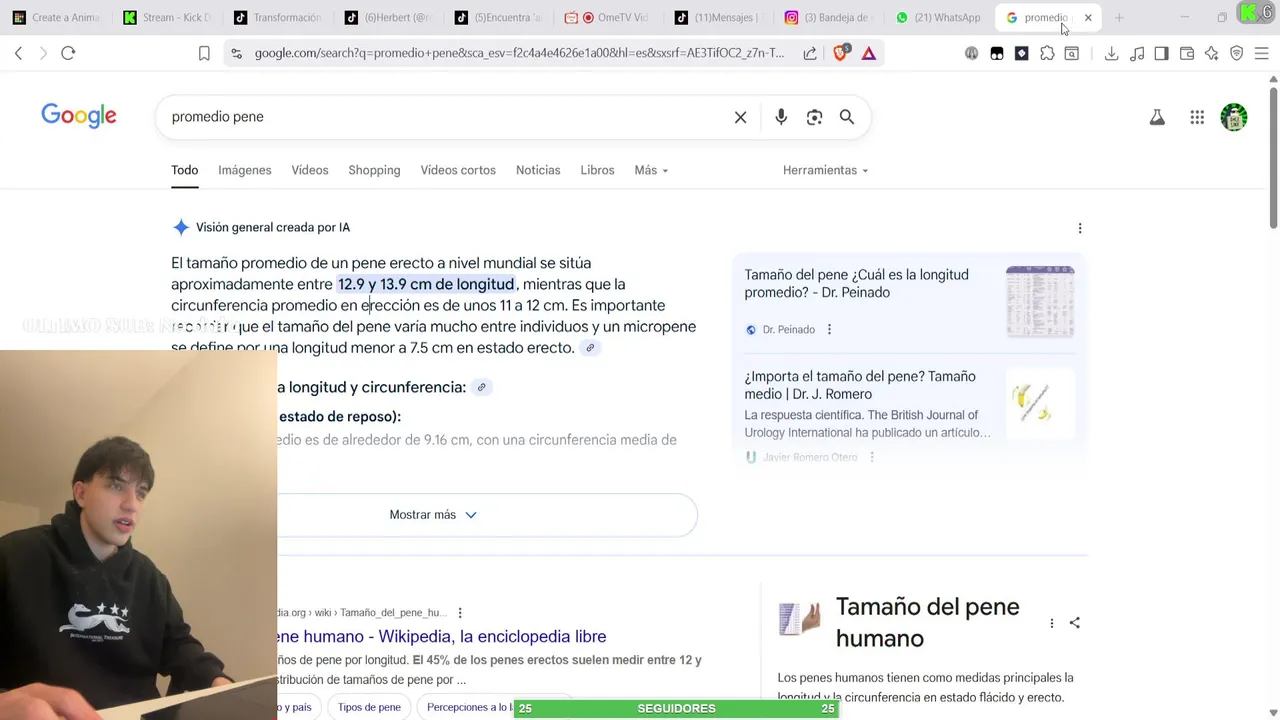Open the Brave Shields lion icon

(x=841, y=53)
